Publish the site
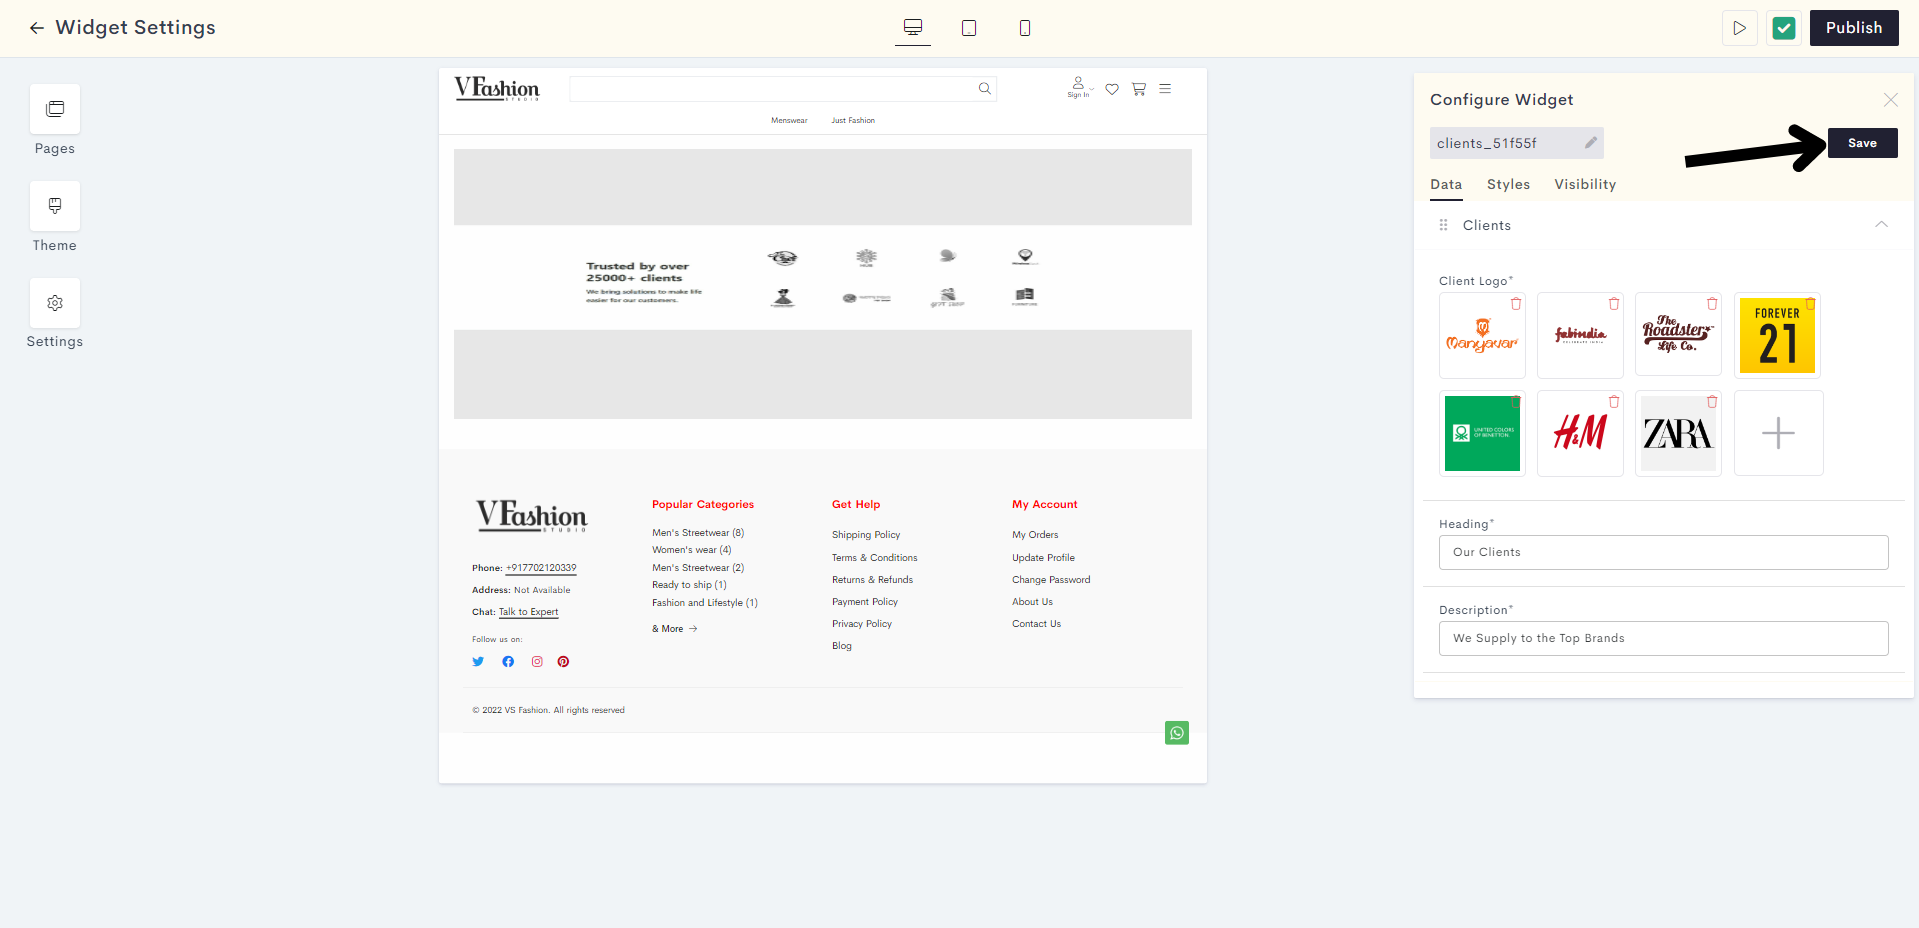Image resolution: width=1919 pixels, height=928 pixels. point(1854,28)
